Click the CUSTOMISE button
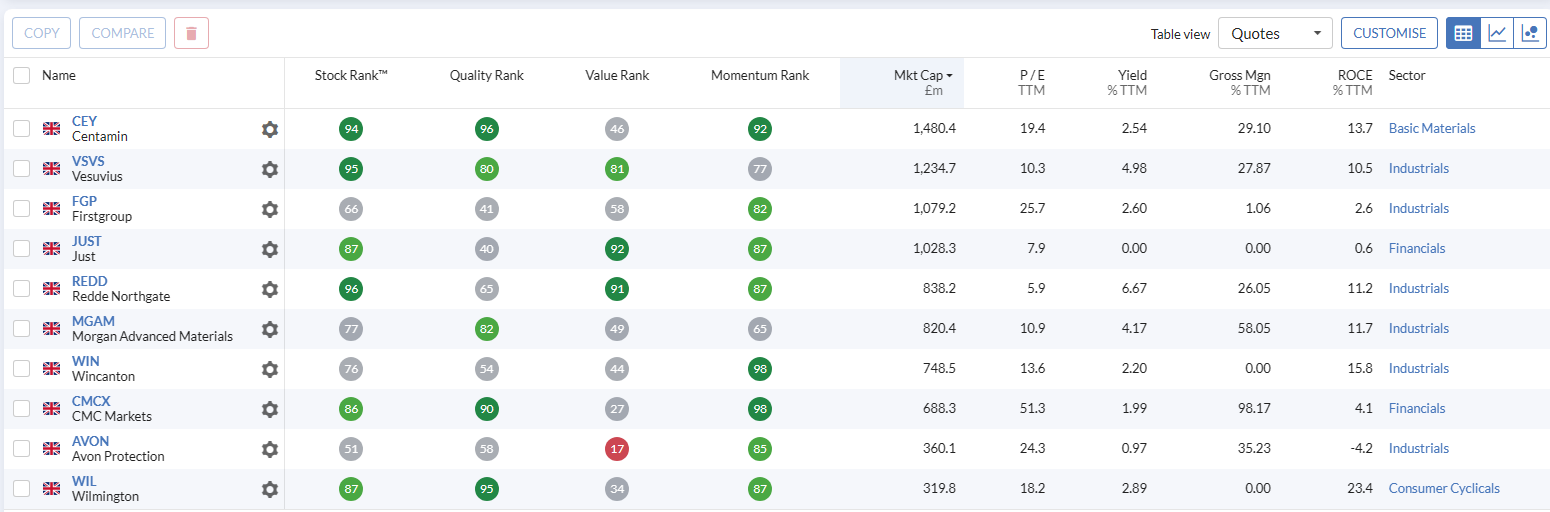This screenshot has width=1550, height=512. [1389, 33]
